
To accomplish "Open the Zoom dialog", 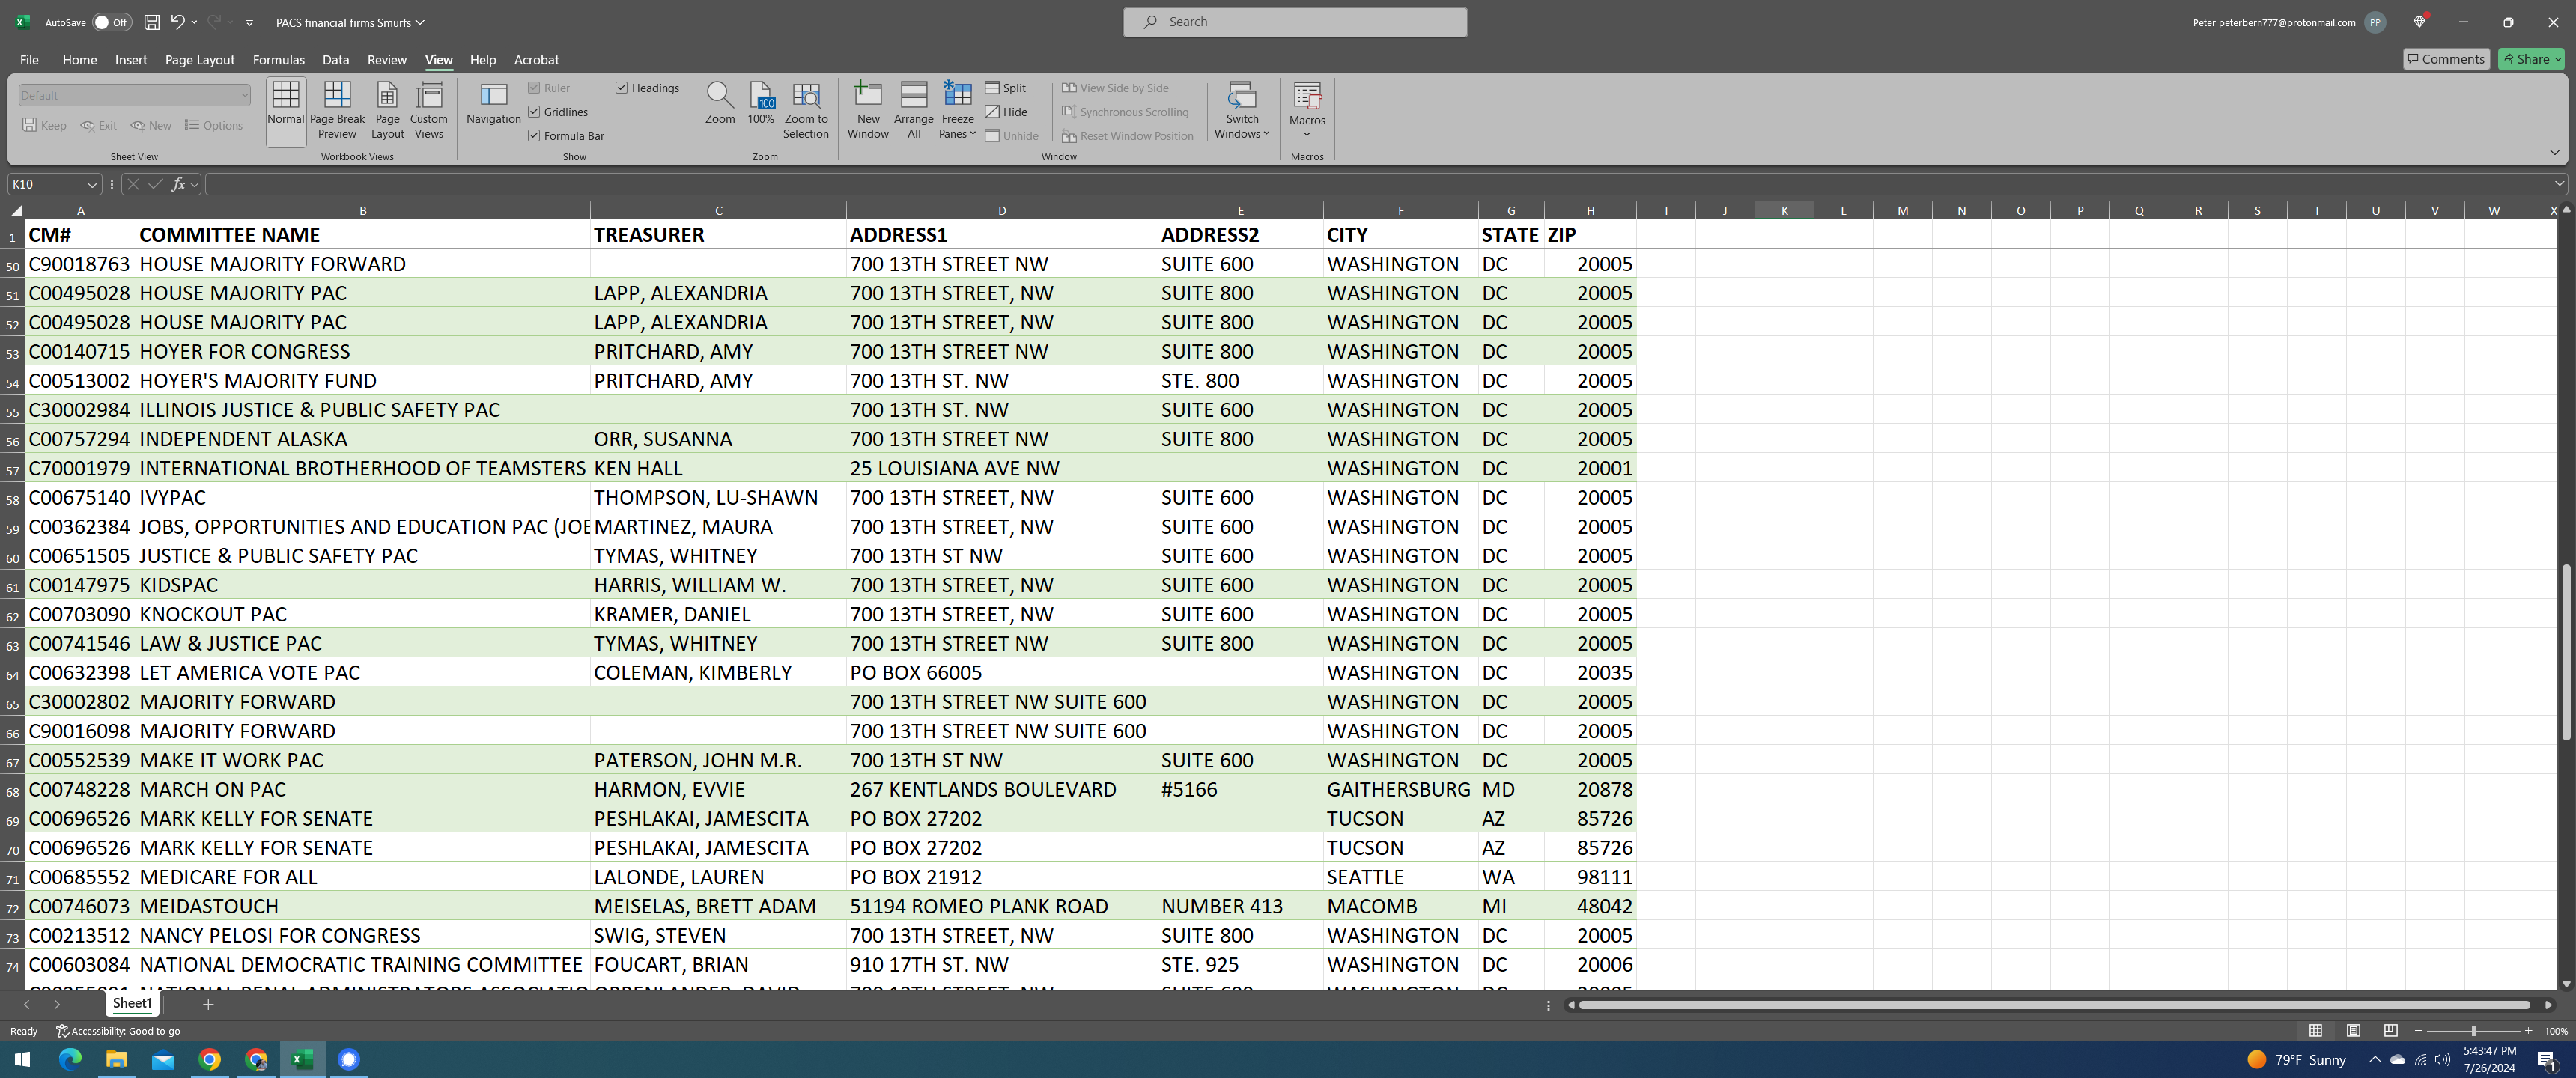I will click(x=719, y=105).
